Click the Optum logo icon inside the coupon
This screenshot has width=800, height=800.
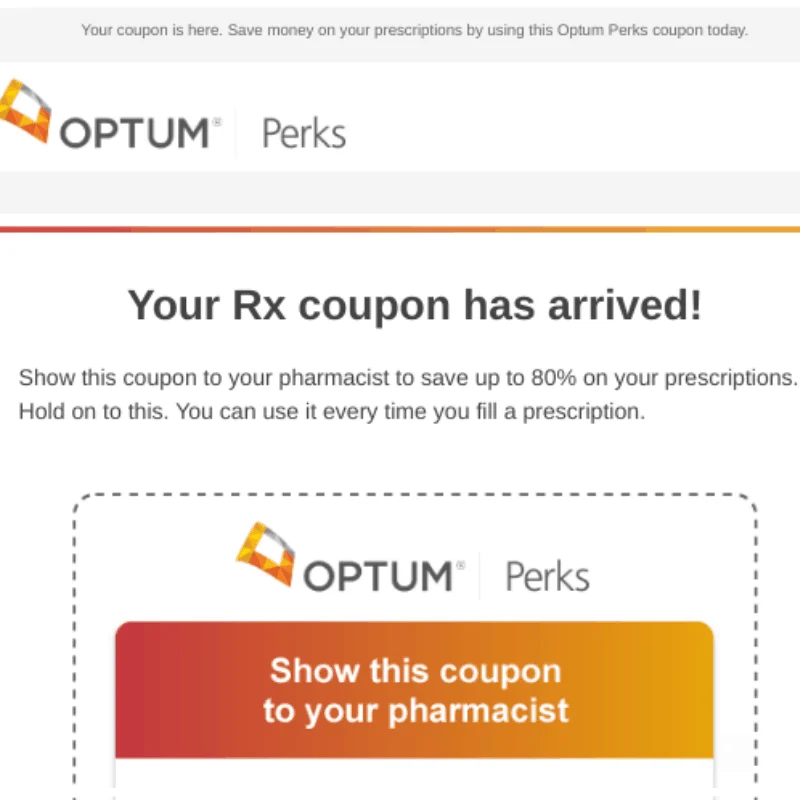(x=266, y=552)
